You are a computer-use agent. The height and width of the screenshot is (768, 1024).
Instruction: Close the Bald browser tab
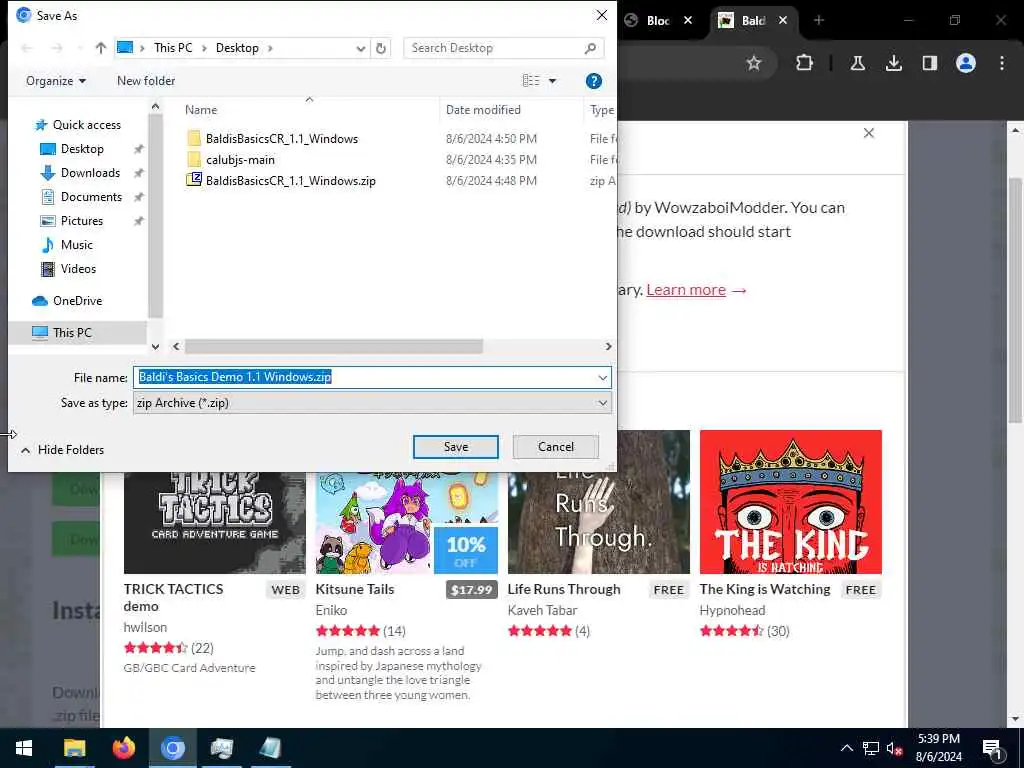(782, 21)
